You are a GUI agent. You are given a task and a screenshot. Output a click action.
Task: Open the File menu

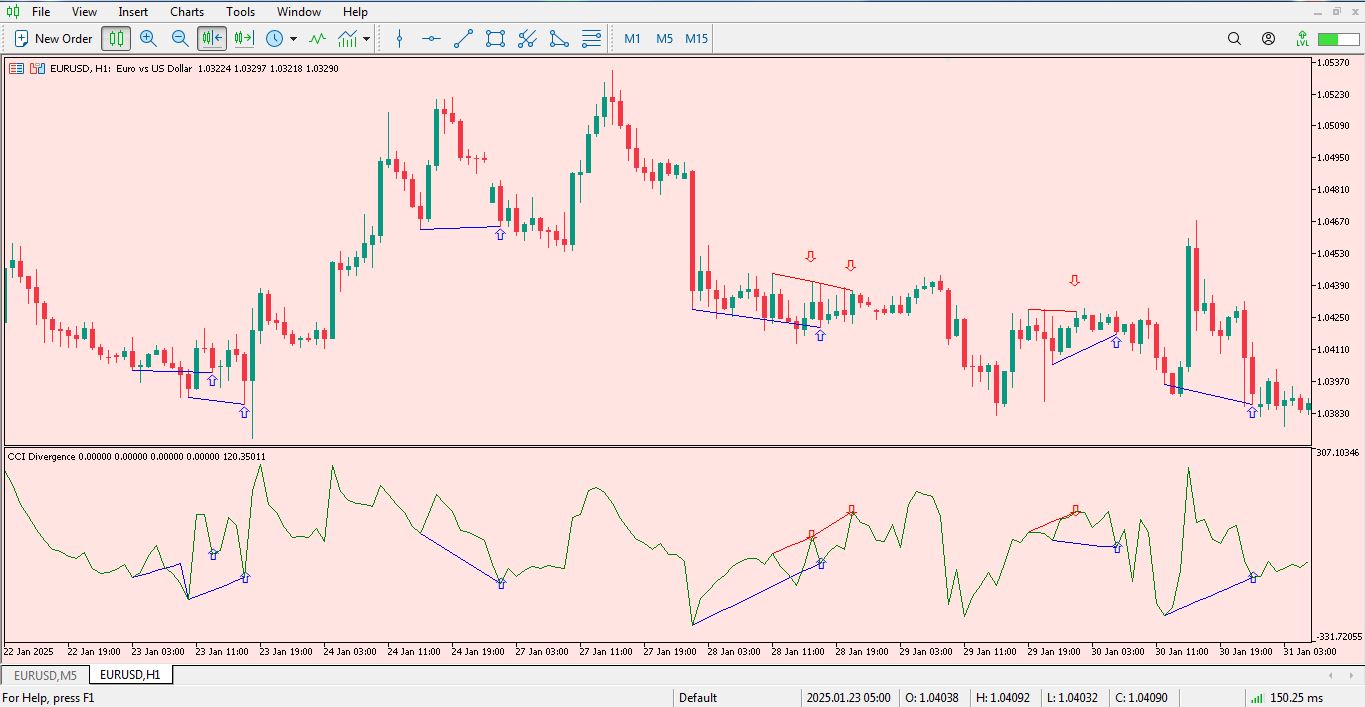click(41, 12)
